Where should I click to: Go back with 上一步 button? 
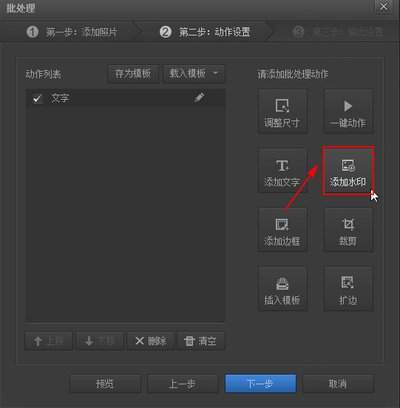pyautogui.click(x=182, y=384)
